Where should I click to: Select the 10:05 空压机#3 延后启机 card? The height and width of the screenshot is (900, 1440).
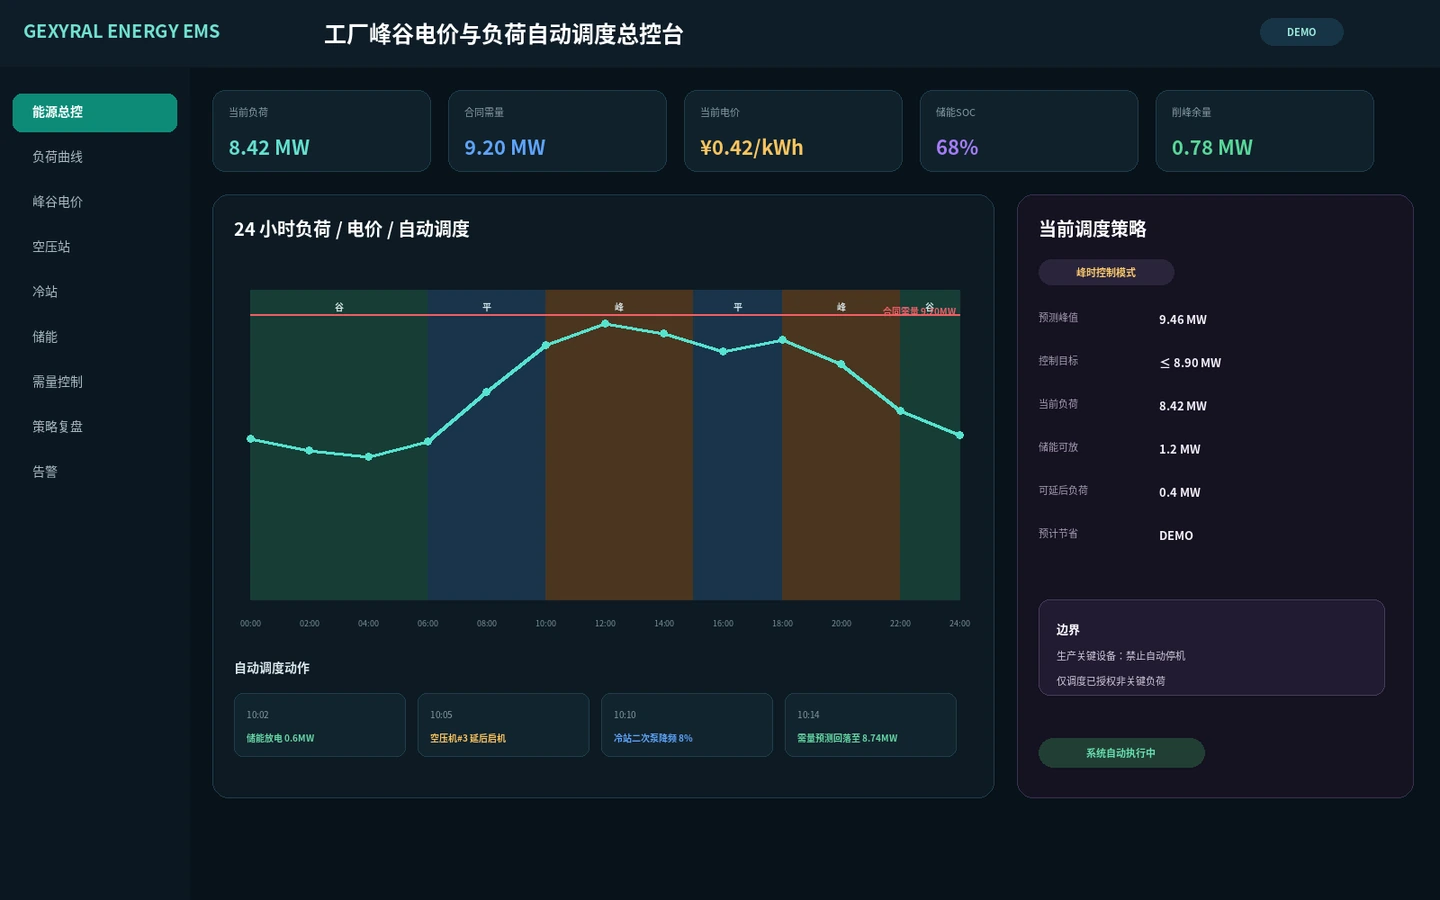(x=503, y=725)
